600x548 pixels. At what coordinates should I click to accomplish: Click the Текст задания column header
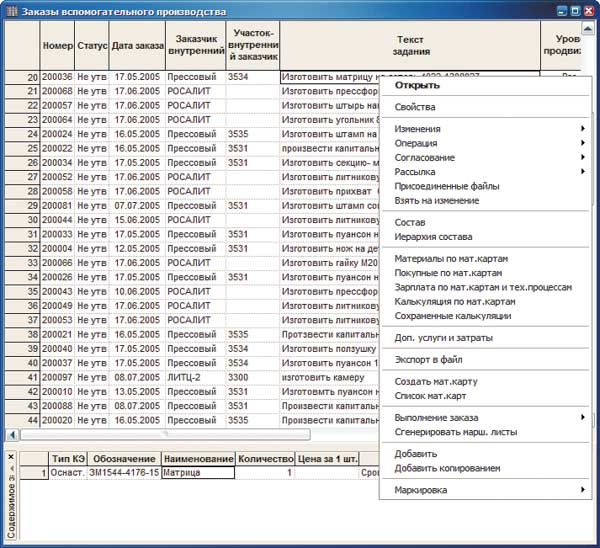pyautogui.click(x=410, y=46)
